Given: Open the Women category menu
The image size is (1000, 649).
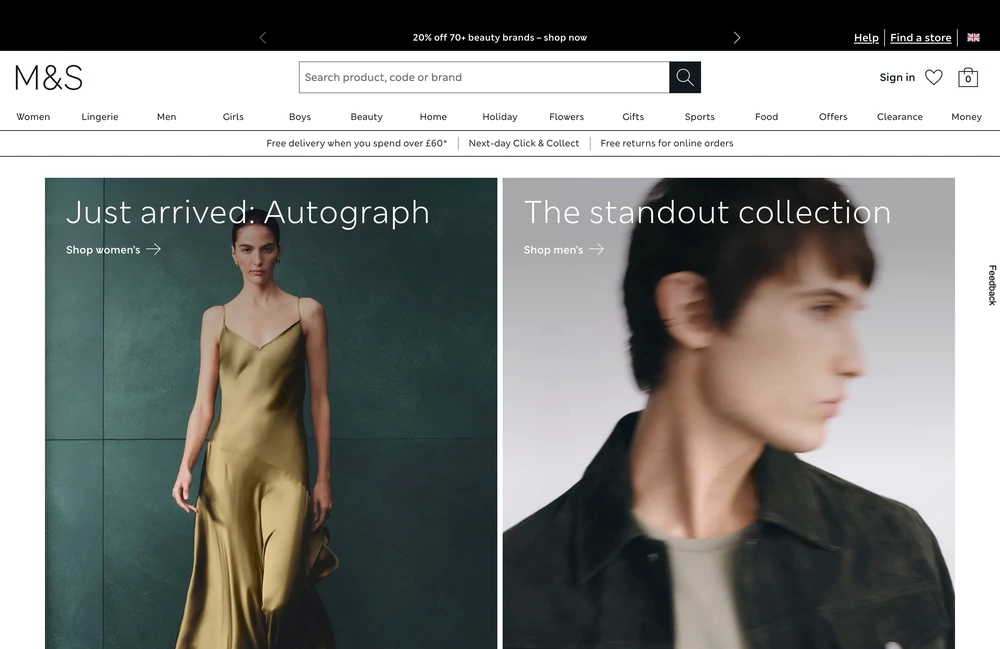Looking at the screenshot, I should (33, 117).
